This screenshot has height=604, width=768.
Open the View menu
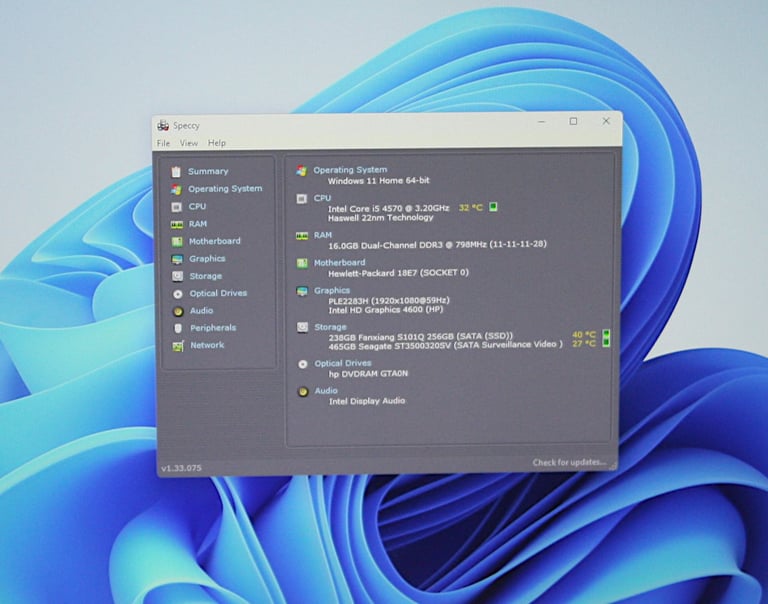click(189, 143)
